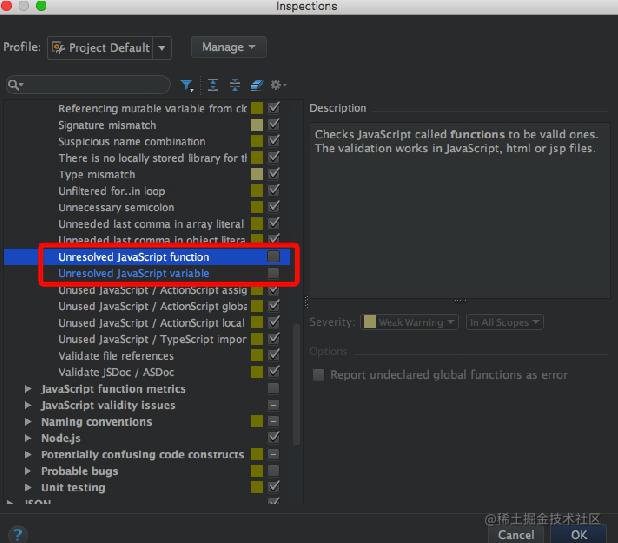Uncheck the Type mismatch checkbox
The height and width of the screenshot is (543, 618).
coord(274,174)
